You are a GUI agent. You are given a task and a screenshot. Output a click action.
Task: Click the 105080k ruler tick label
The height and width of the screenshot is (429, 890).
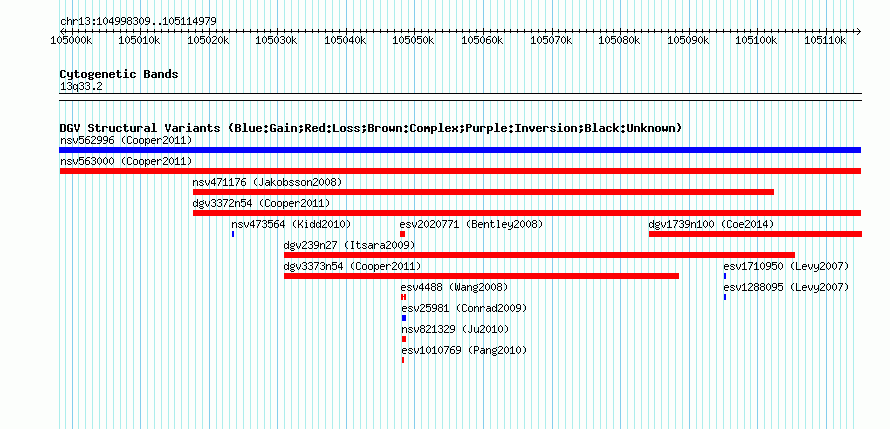tap(621, 40)
